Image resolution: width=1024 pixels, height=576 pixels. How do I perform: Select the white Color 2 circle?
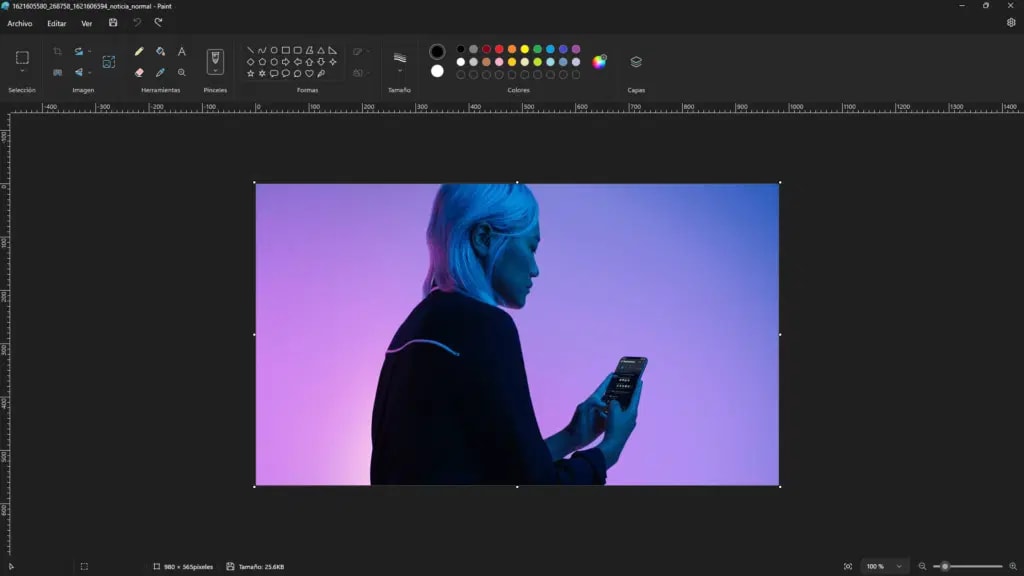coord(437,71)
